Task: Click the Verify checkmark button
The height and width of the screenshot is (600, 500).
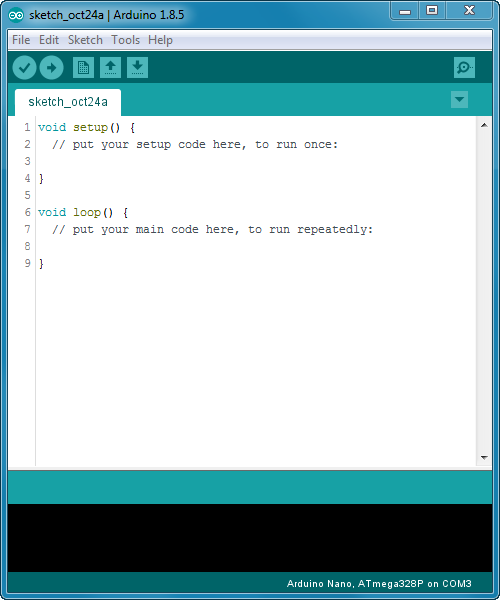Action: pyautogui.click(x=24, y=68)
